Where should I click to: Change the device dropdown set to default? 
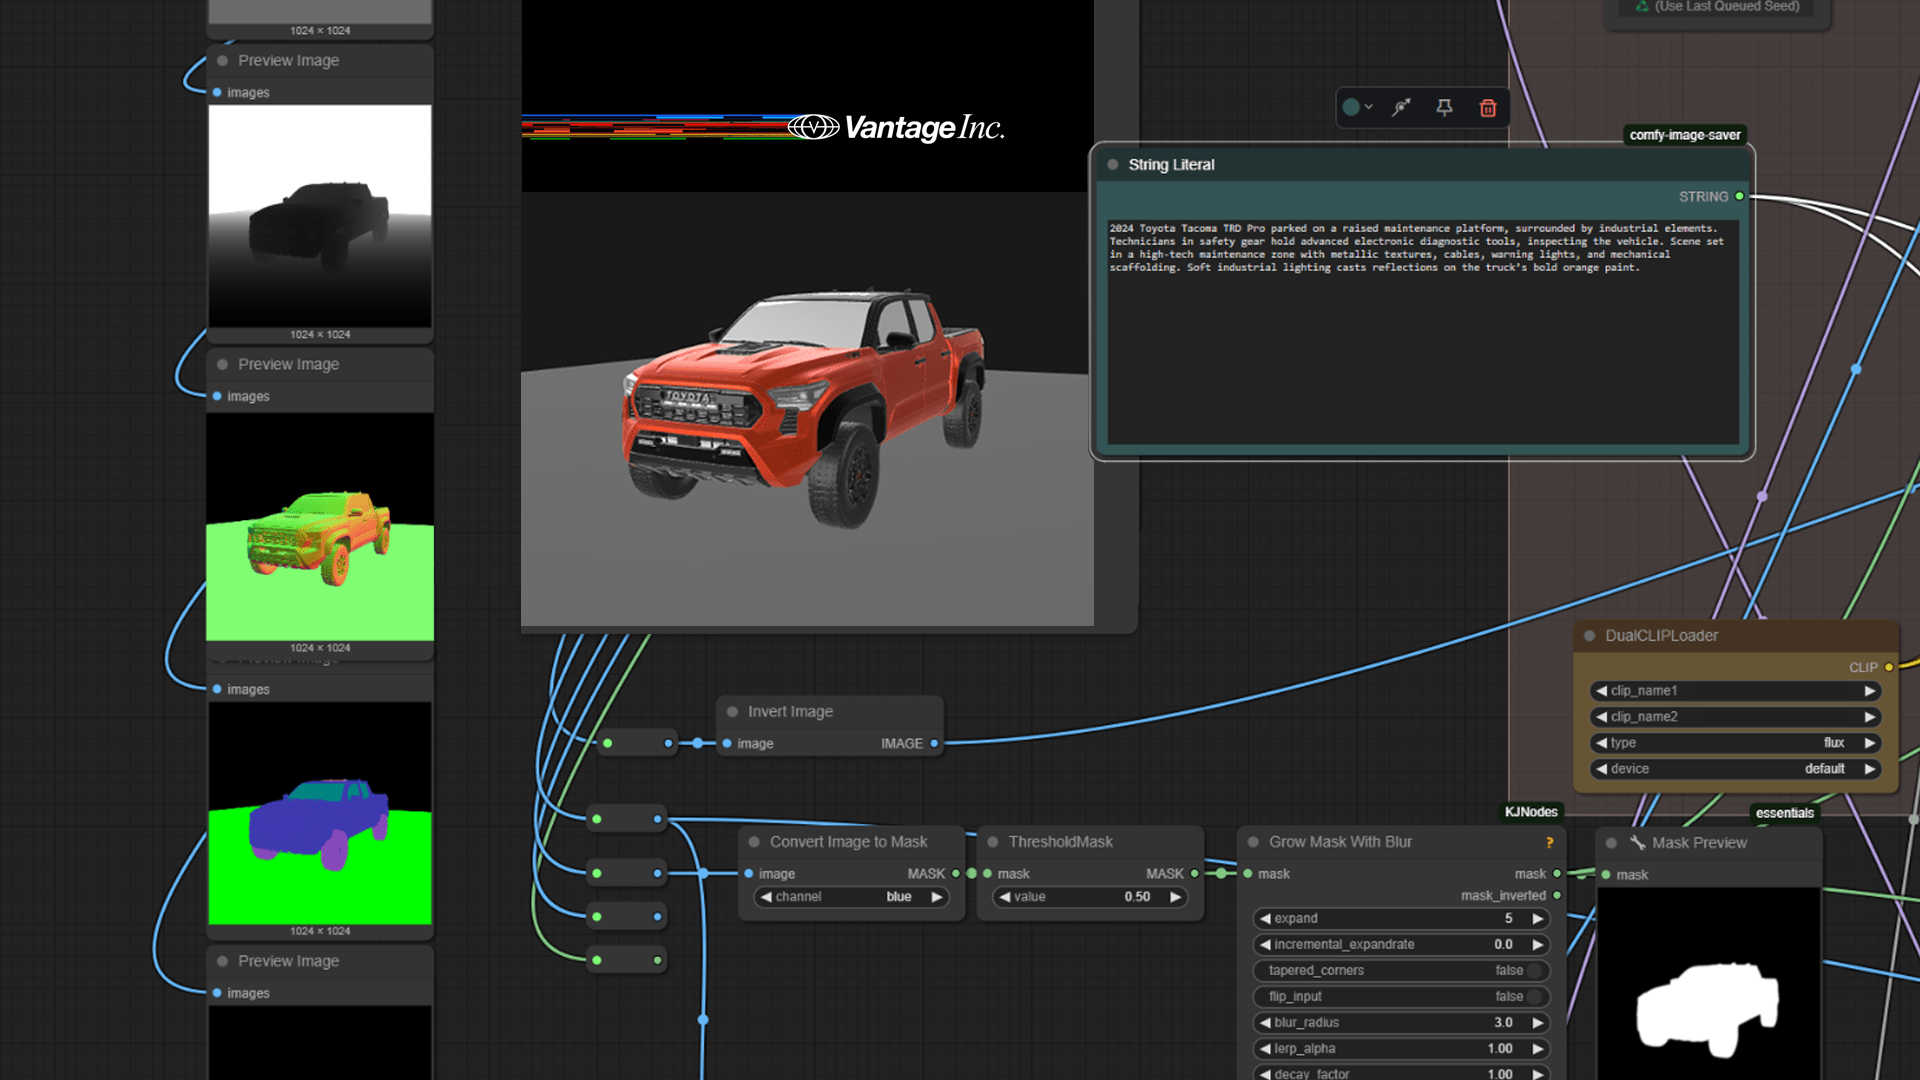(x=1735, y=769)
